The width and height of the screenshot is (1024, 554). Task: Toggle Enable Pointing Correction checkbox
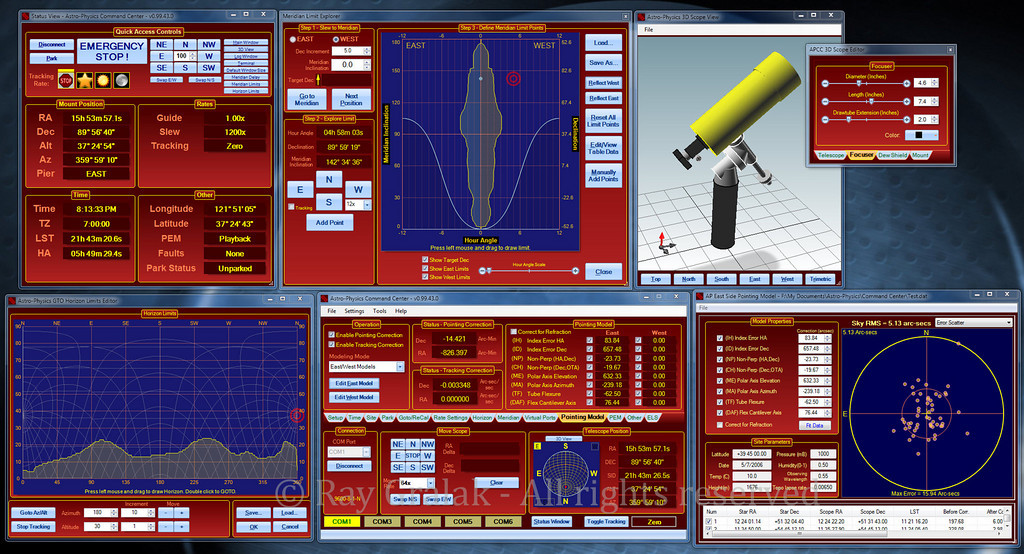coord(332,334)
